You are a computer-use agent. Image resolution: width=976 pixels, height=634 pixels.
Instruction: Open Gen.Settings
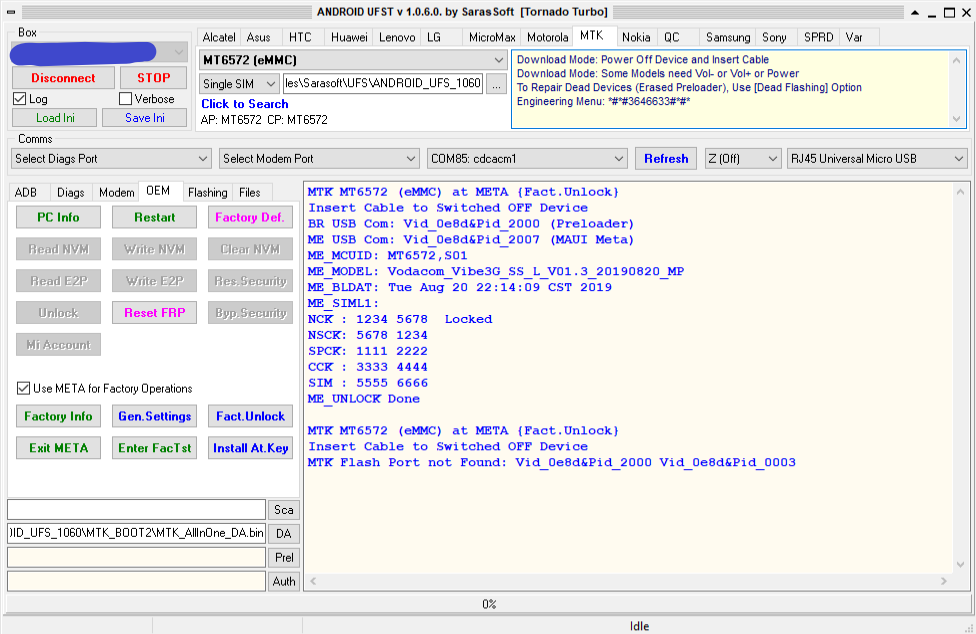tap(154, 416)
